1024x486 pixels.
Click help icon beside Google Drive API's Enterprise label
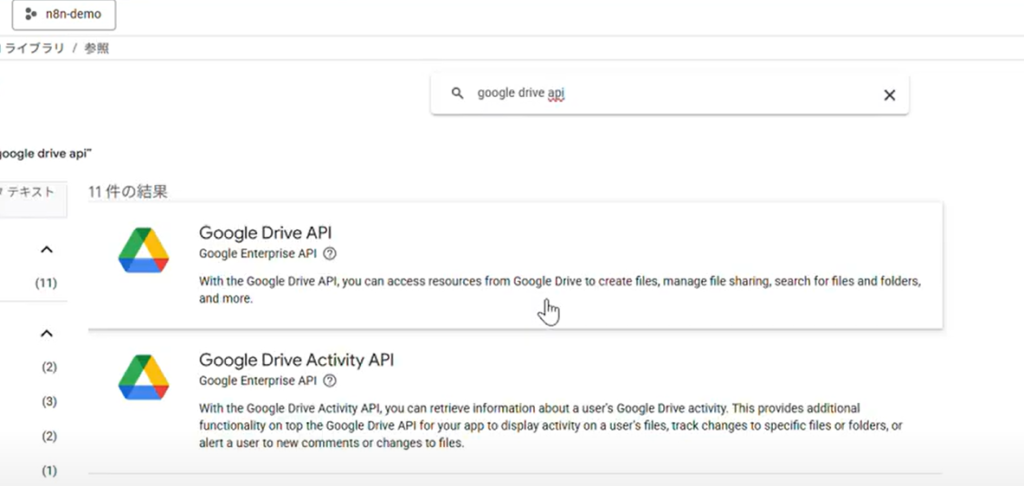pyautogui.click(x=330, y=253)
